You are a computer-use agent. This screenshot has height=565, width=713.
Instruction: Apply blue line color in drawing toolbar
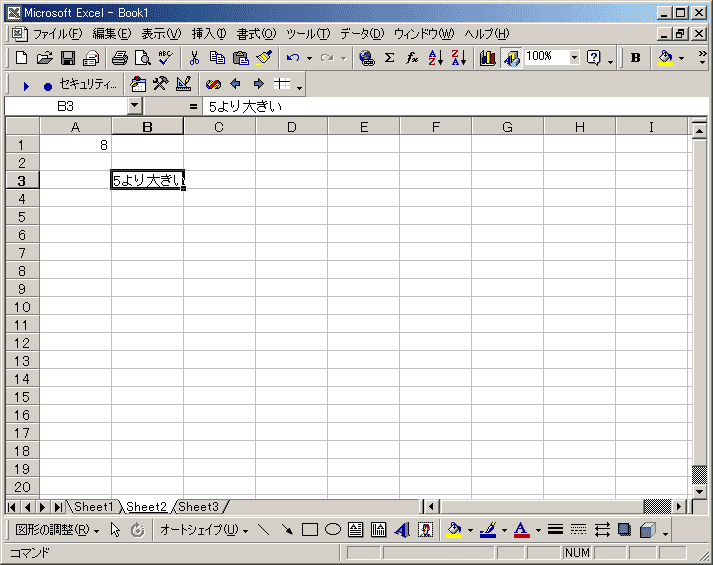[x=487, y=530]
